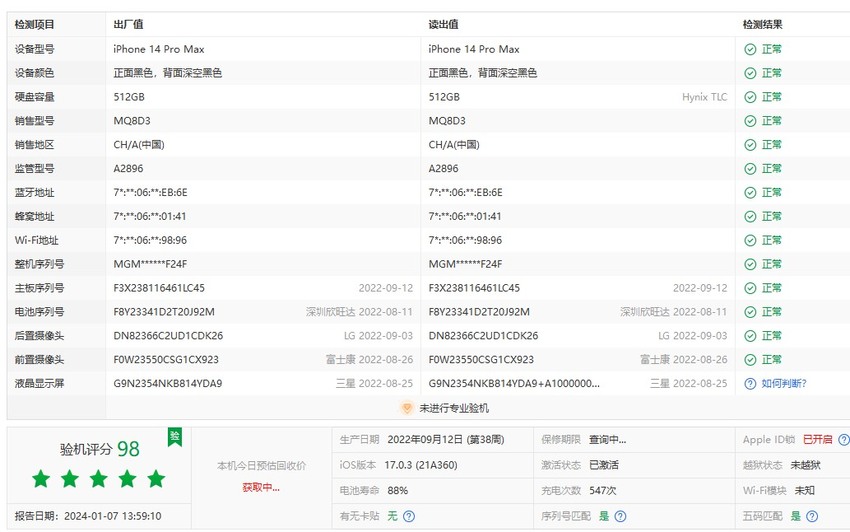The image size is (850, 532).
Task: Click the 如何判断? link in 液晶显示屏 row
Action: [x=783, y=383]
